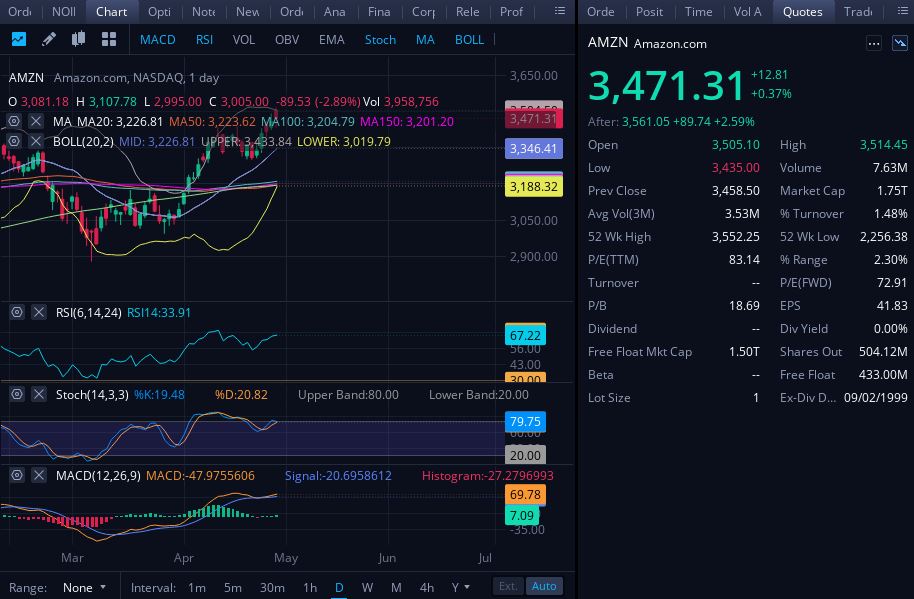914x599 pixels.
Task: Open the Positions tab in right panel
Action: [649, 12]
